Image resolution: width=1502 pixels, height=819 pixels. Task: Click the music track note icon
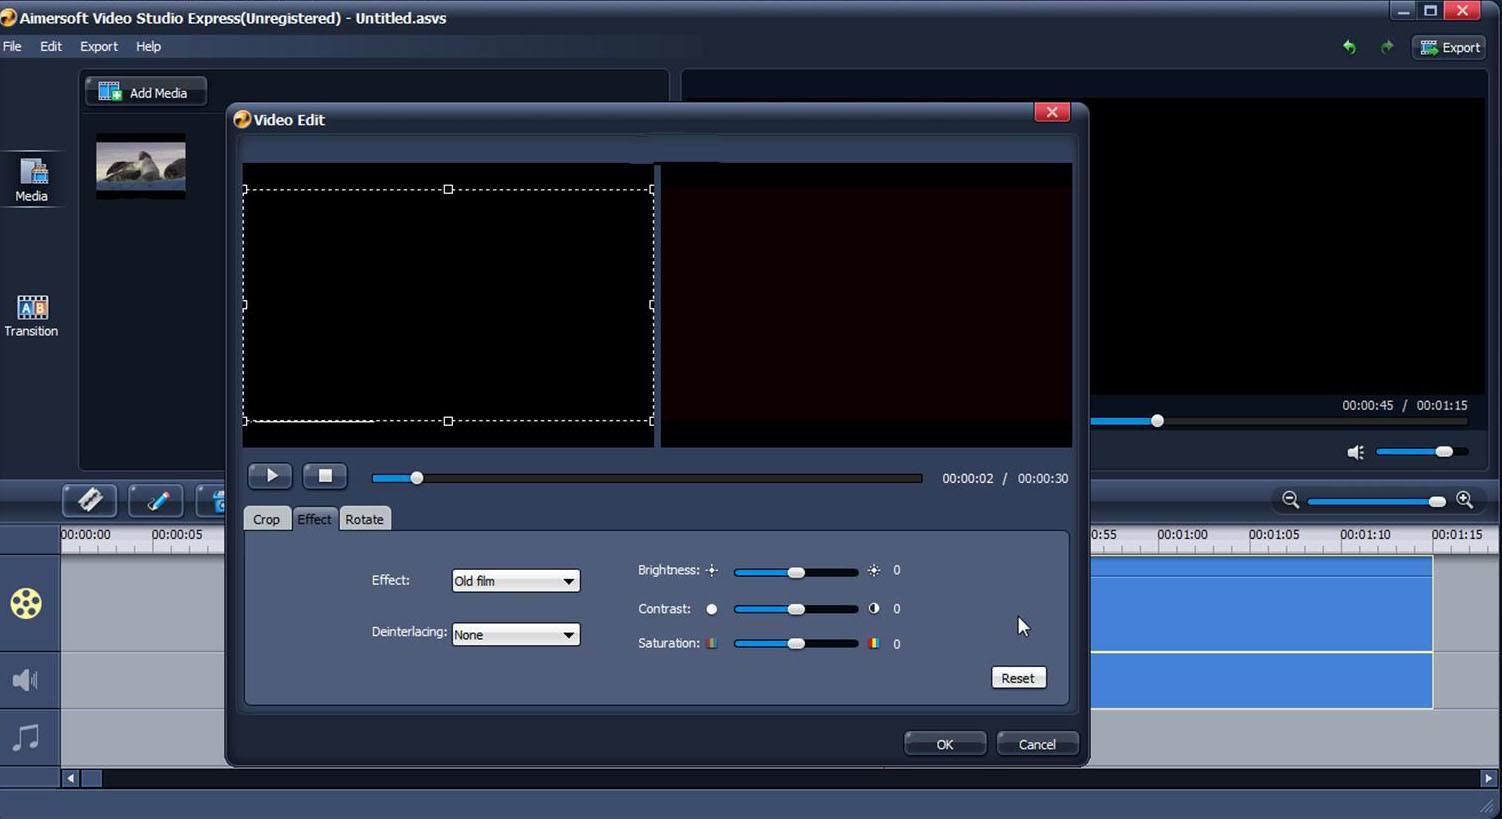pos(25,738)
